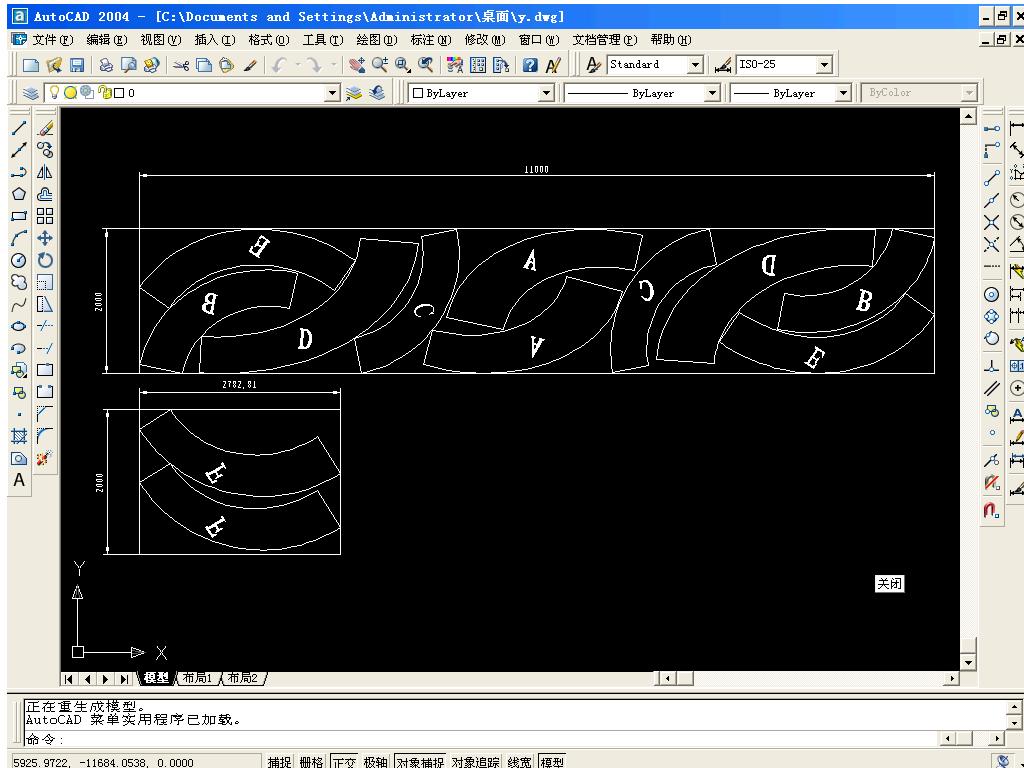Click the command line input field

click(480, 739)
